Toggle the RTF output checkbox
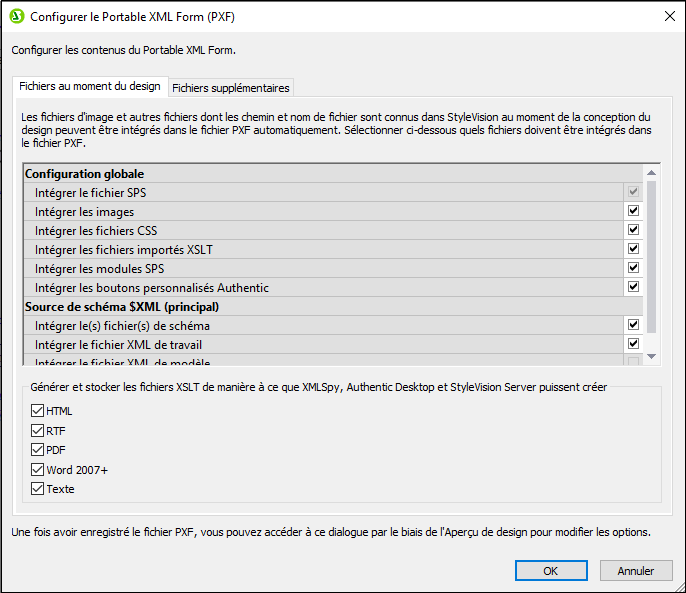 pyautogui.click(x=38, y=431)
